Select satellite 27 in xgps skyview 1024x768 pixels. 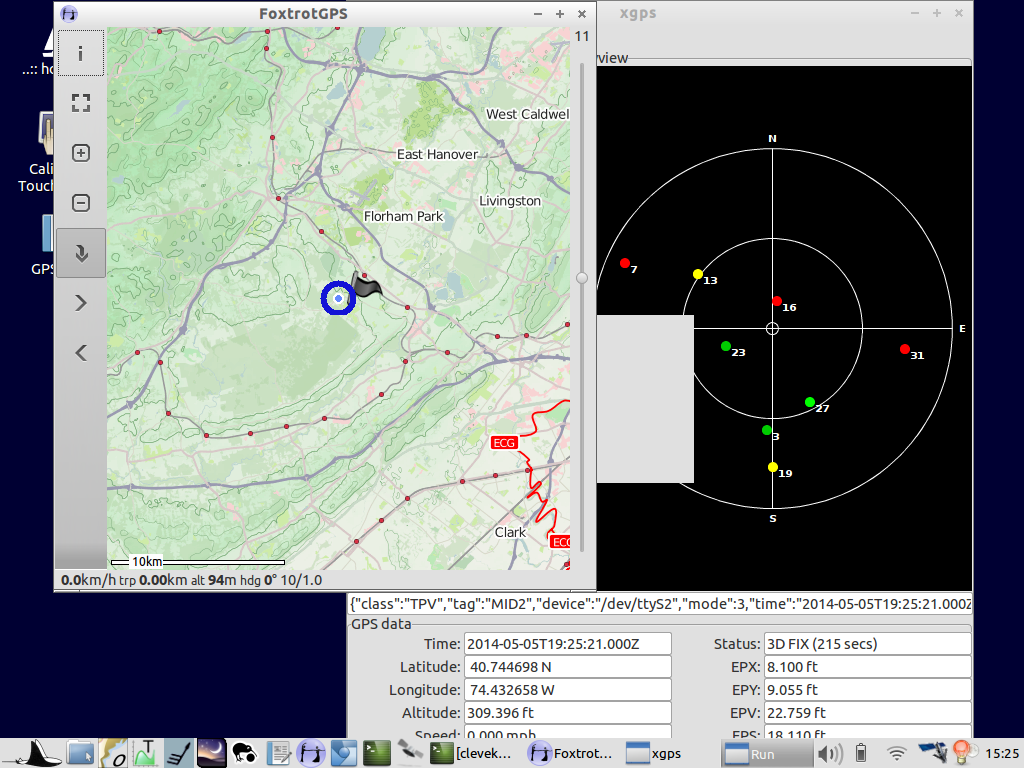[x=810, y=402]
